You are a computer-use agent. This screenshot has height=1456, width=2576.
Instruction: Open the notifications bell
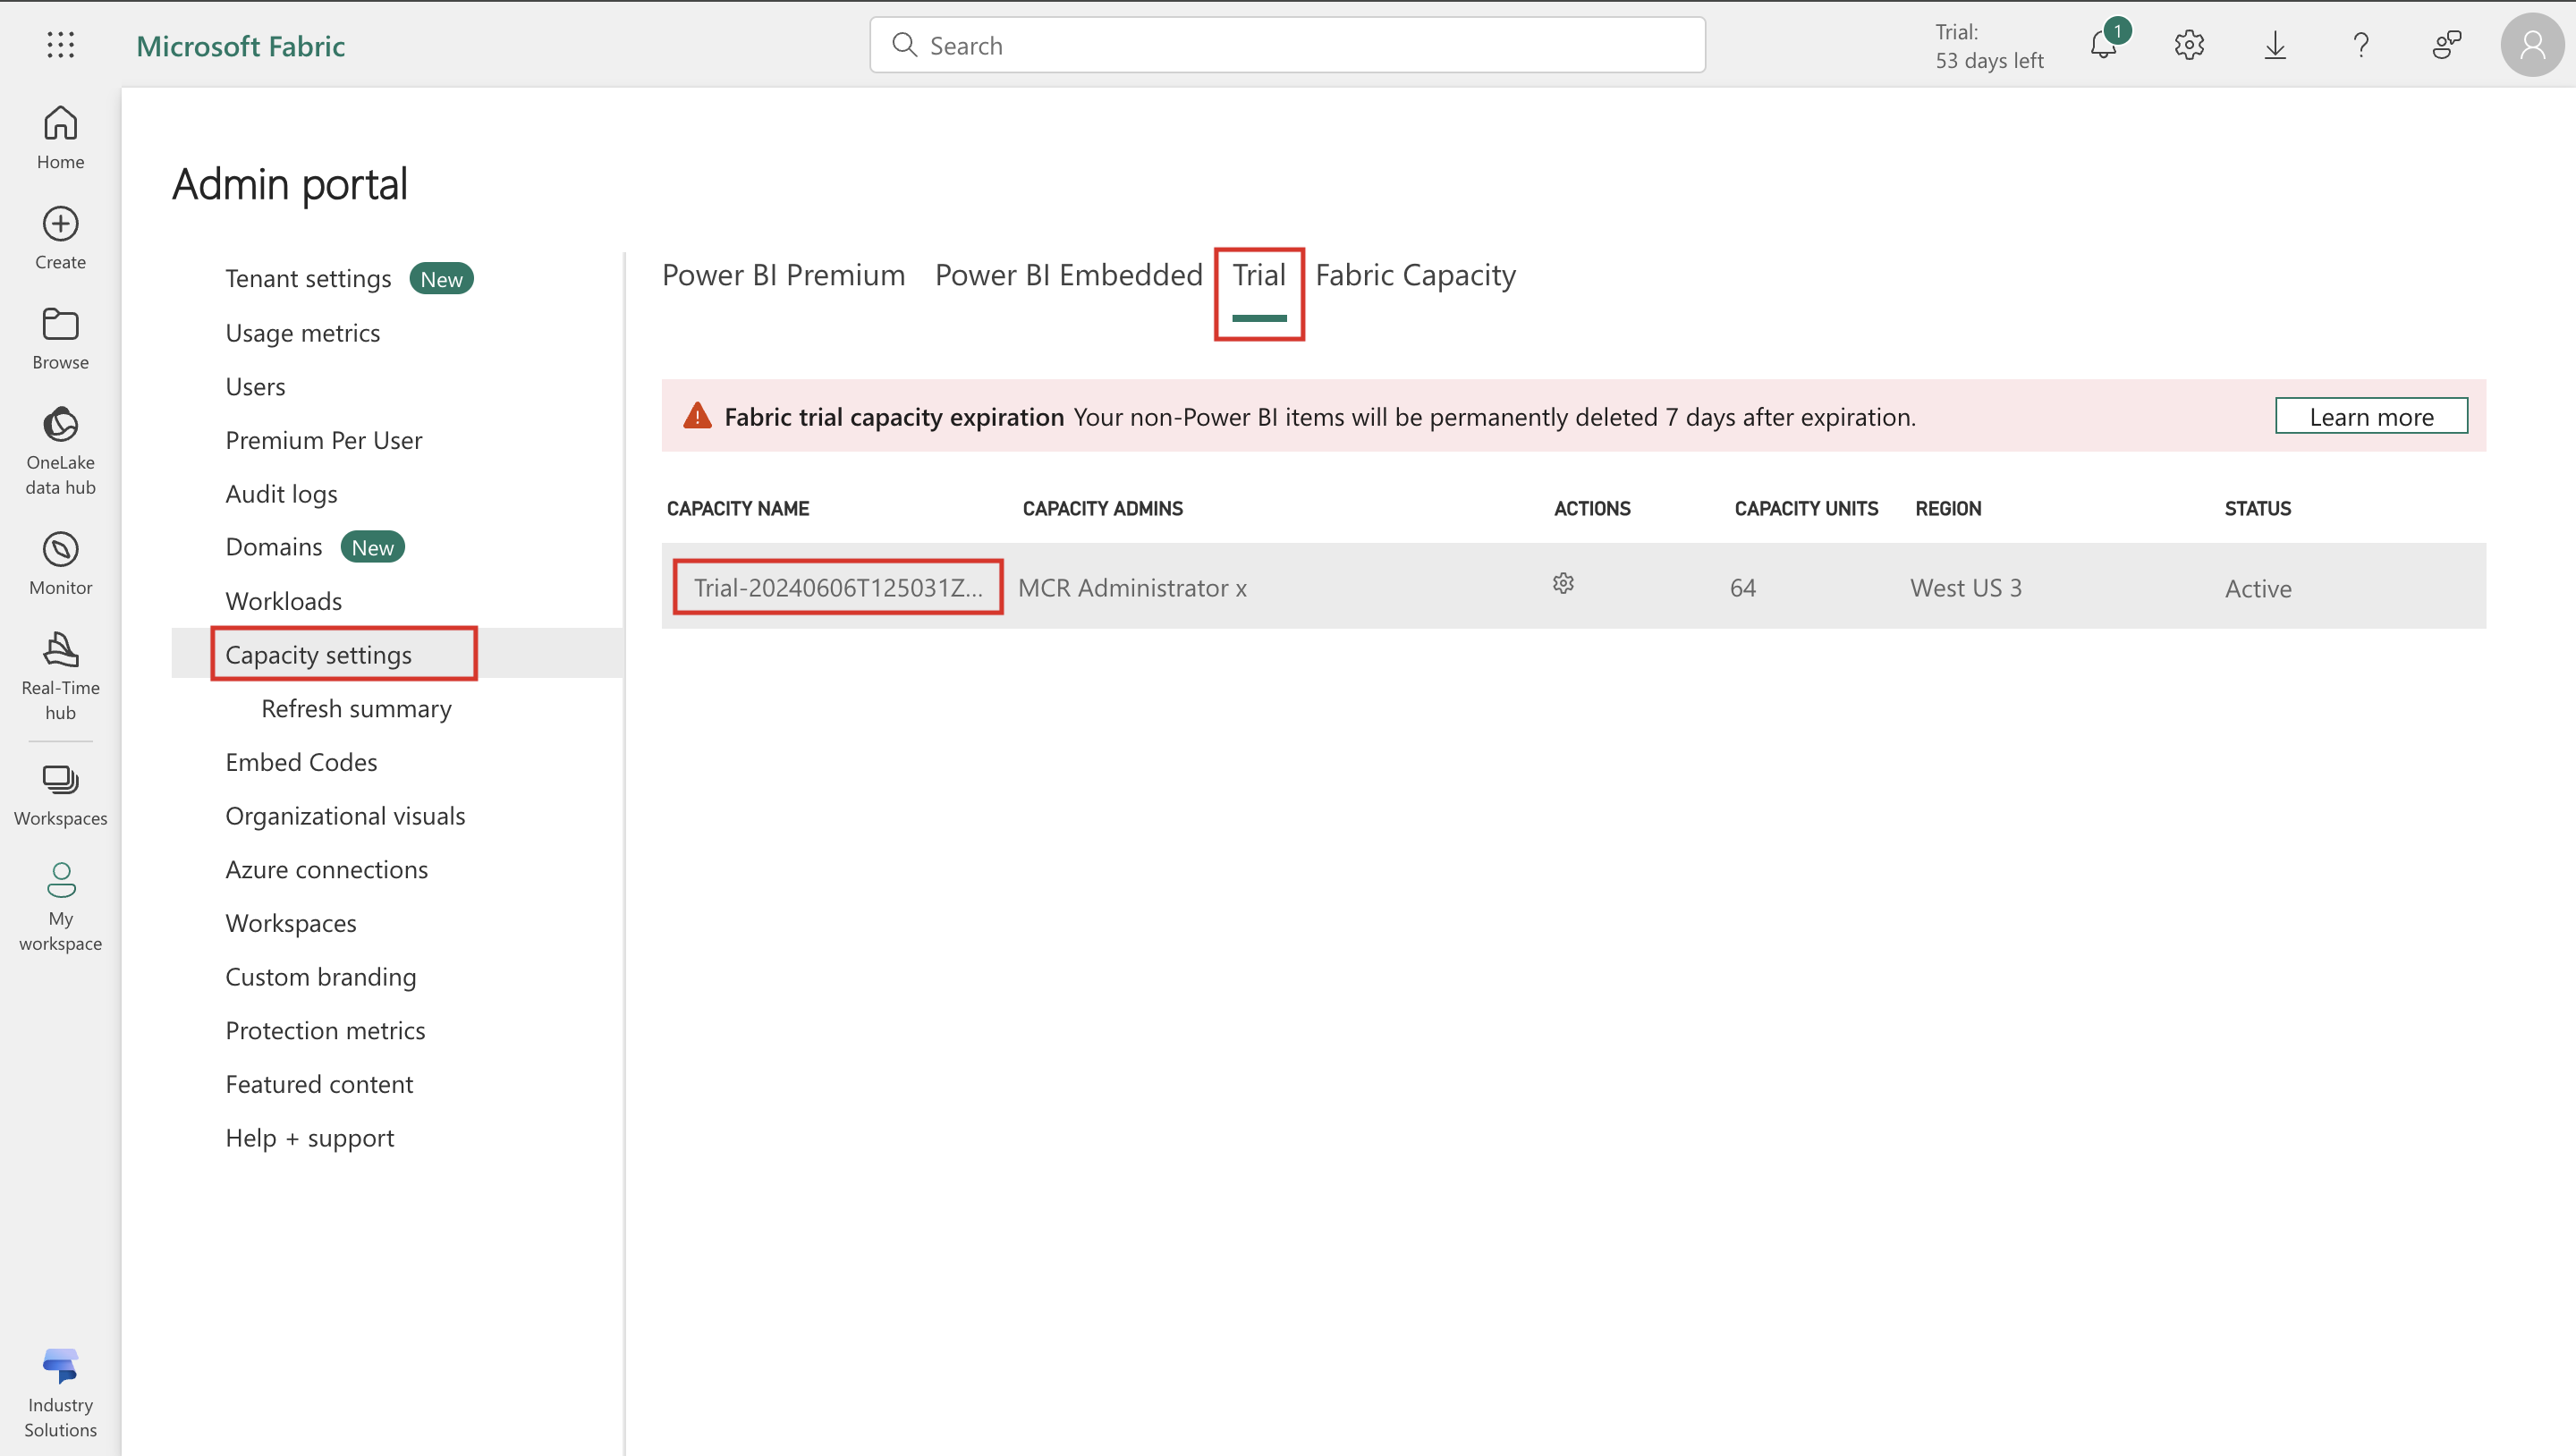(x=2104, y=45)
